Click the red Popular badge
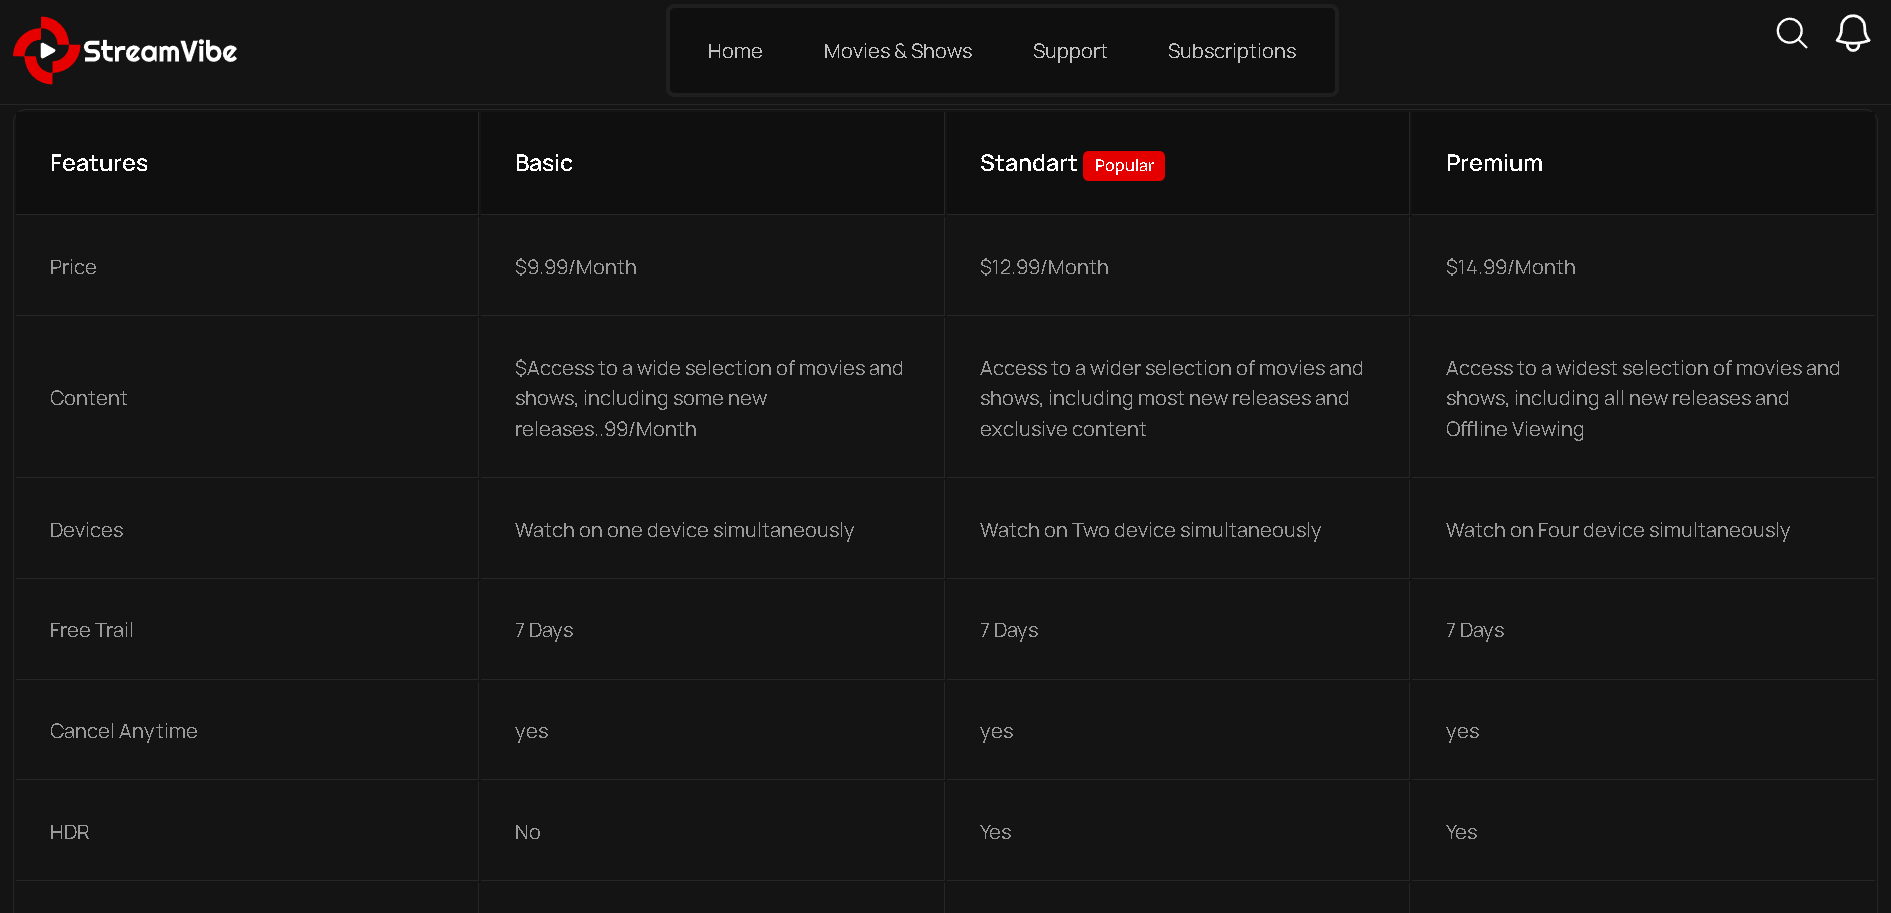 (x=1123, y=165)
